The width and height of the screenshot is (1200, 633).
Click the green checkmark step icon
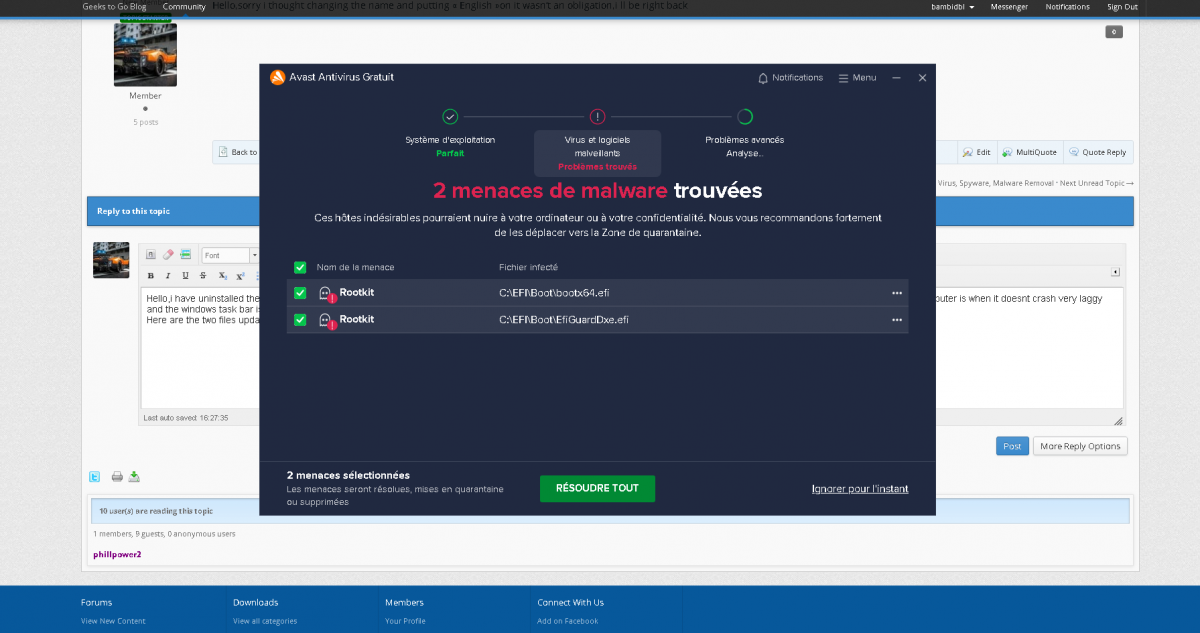pyautogui.click(x=450, y=116)
